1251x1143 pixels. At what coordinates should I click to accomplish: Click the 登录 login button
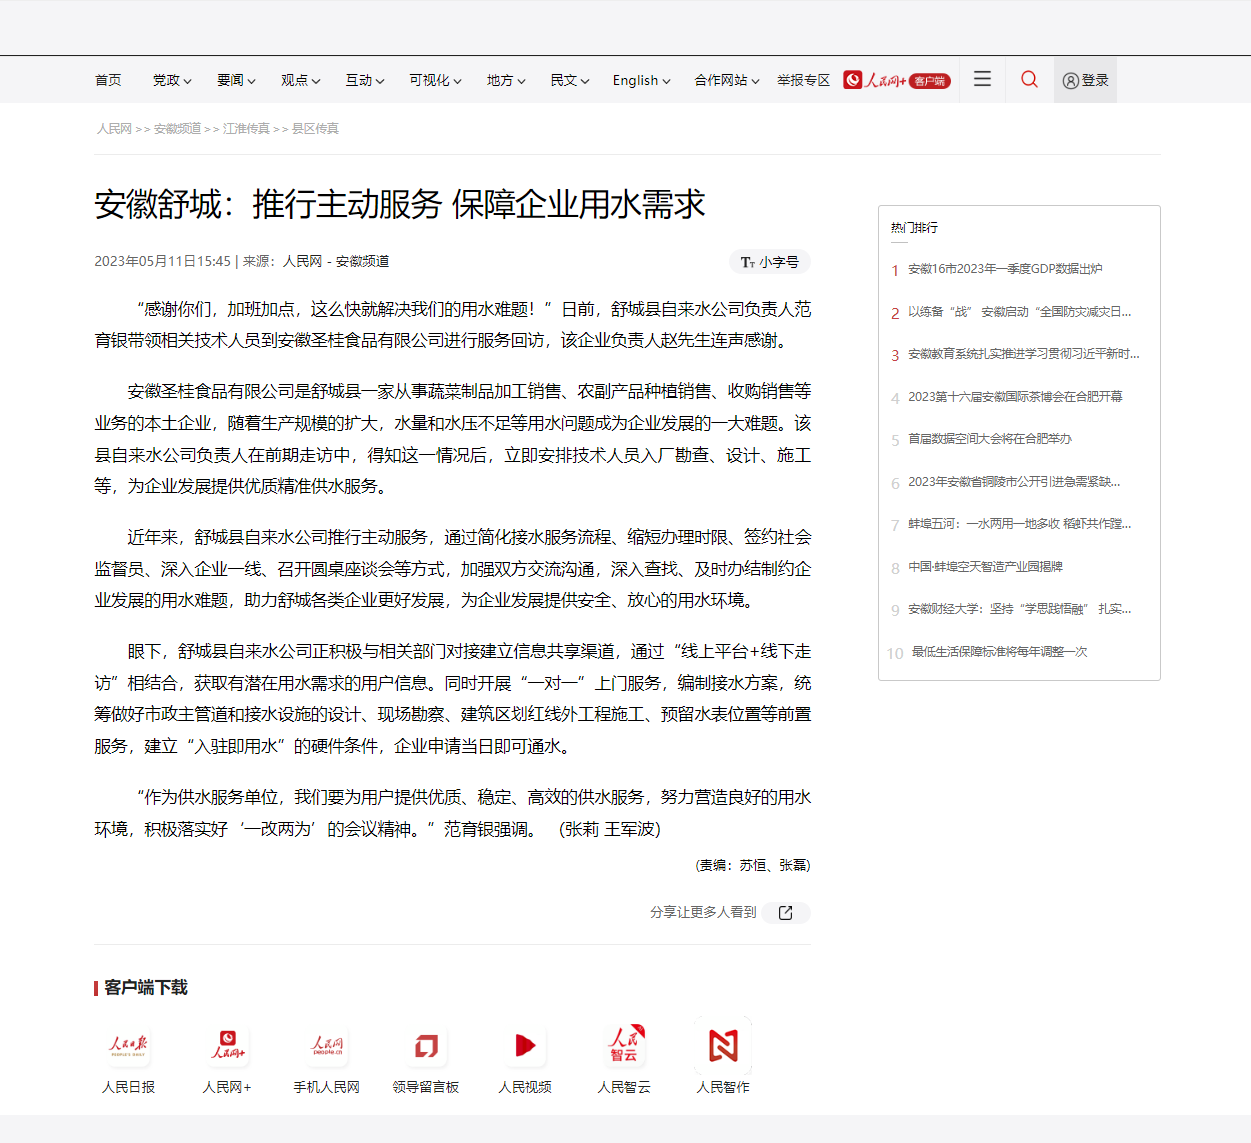click(x=1085, y=81)
